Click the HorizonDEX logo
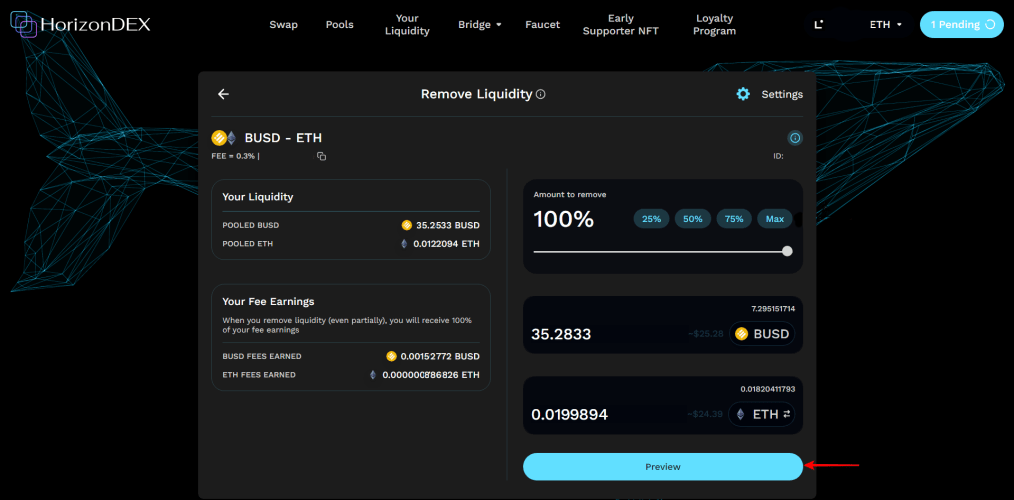Image resolution: width=1014 pixels, height=500 pixels. (80, 24)
